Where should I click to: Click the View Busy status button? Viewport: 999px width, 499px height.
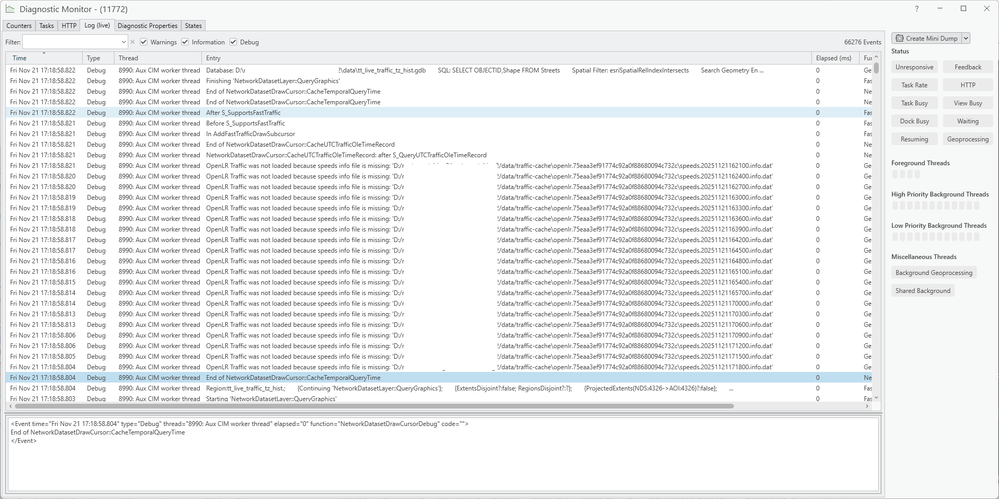(968, 103)
